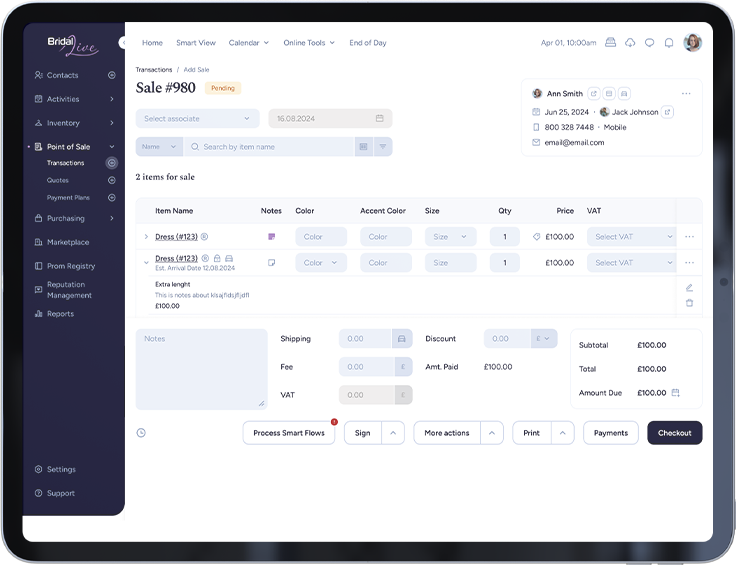Open the Online Tools menu
Image resolution: width=736 pixels, height=565 pixels.
(x=309, y=43)
